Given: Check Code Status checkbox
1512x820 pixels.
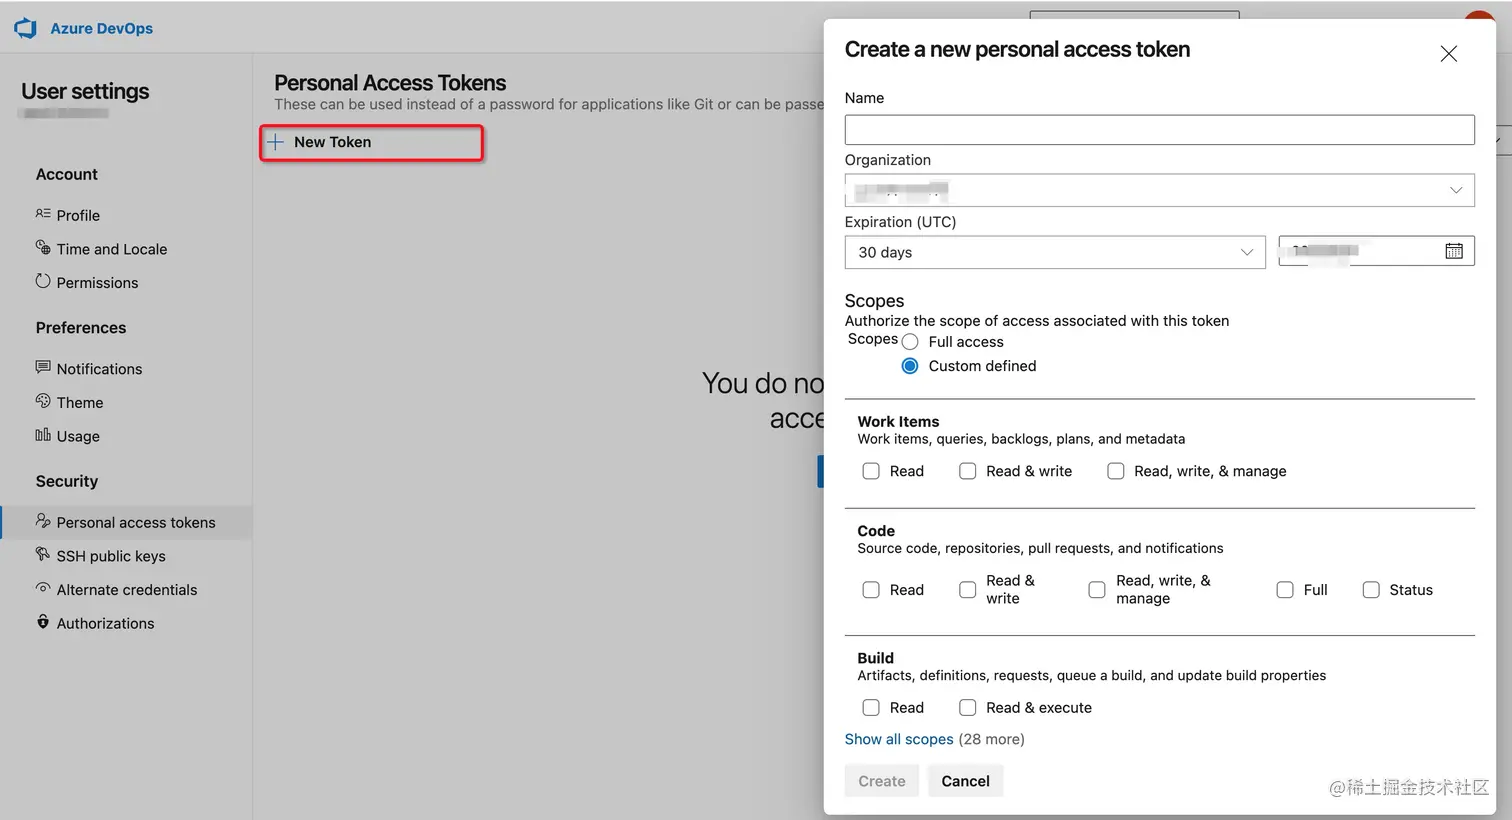Looking at the screenshot, I should coord(1371,590).
